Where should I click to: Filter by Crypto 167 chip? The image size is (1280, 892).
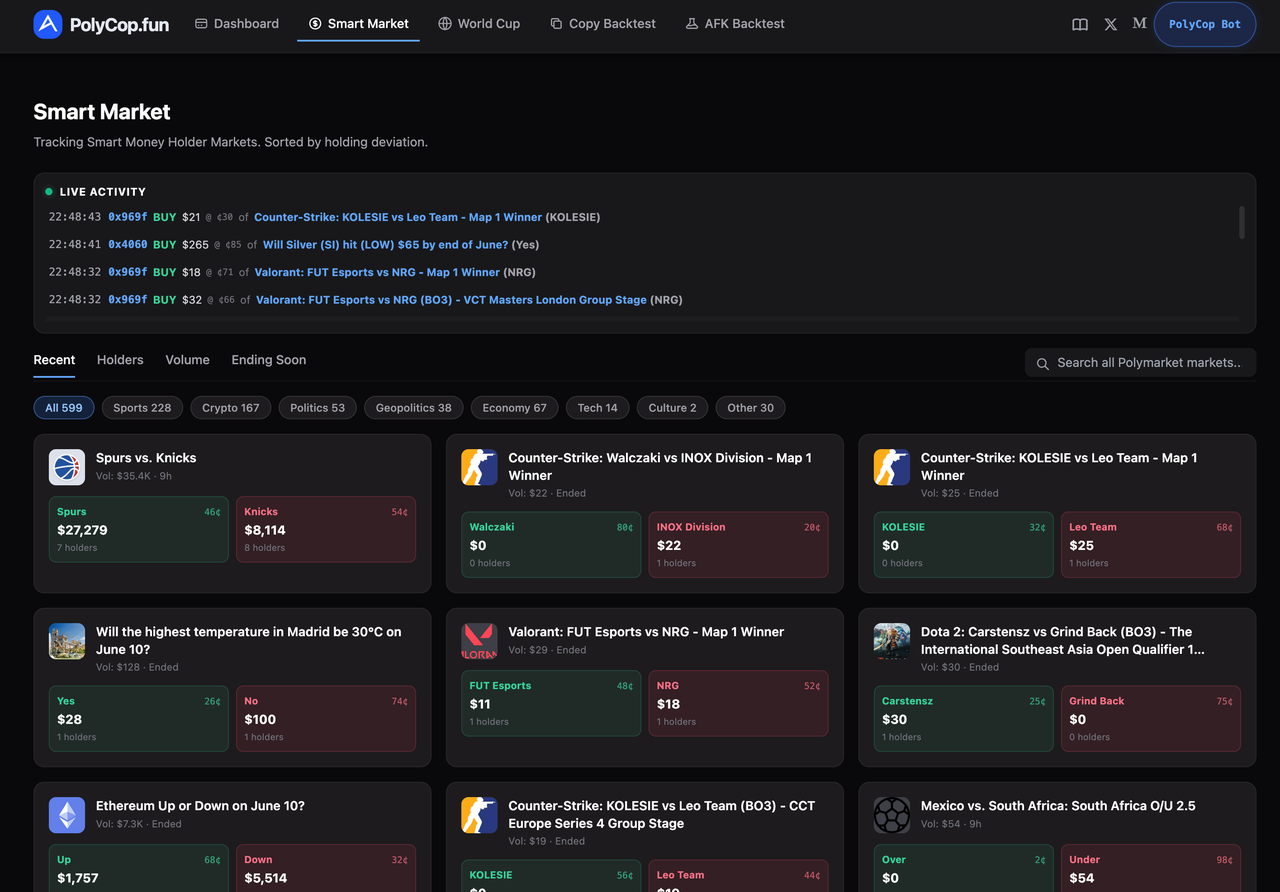pos(231,408)
